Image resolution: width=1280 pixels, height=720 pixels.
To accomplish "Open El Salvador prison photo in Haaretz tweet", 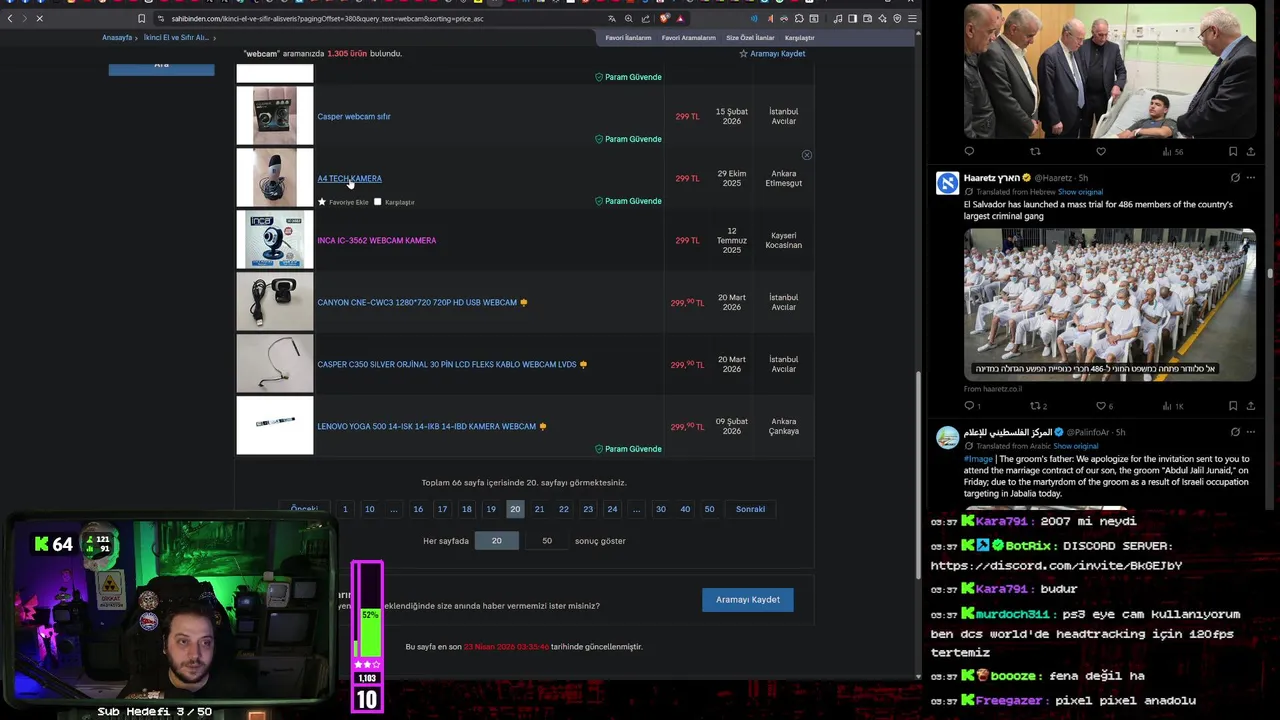I will pos(1109,305).
